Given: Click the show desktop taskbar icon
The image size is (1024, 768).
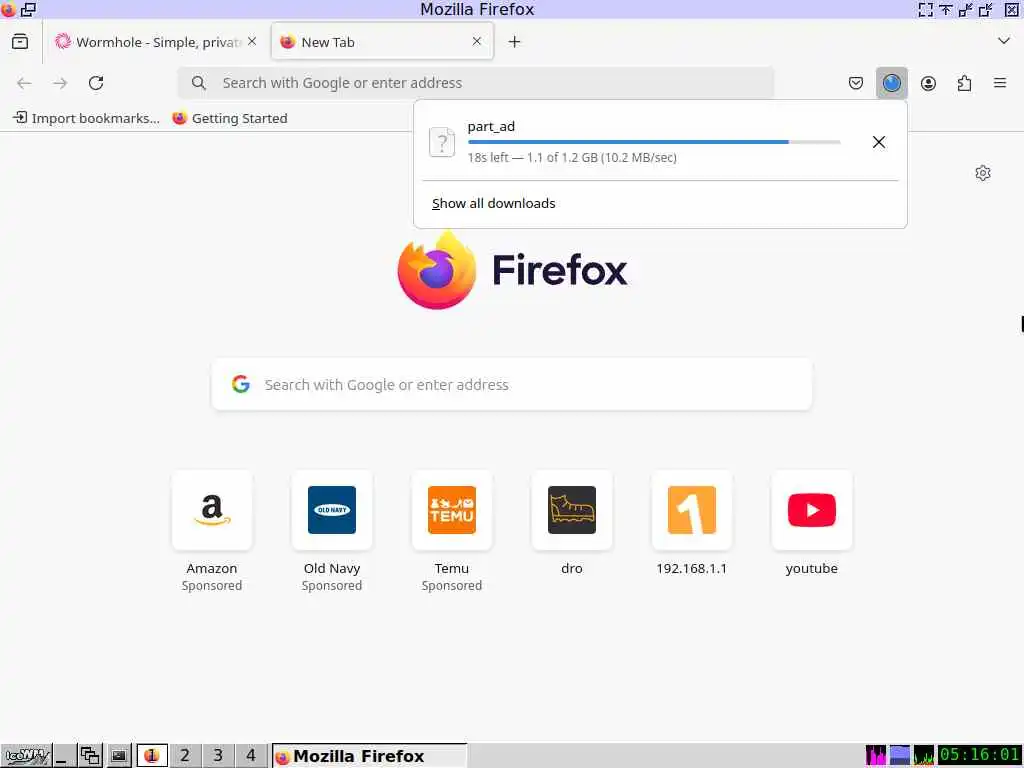Looking at the screenshot, I should coord(63,756).
